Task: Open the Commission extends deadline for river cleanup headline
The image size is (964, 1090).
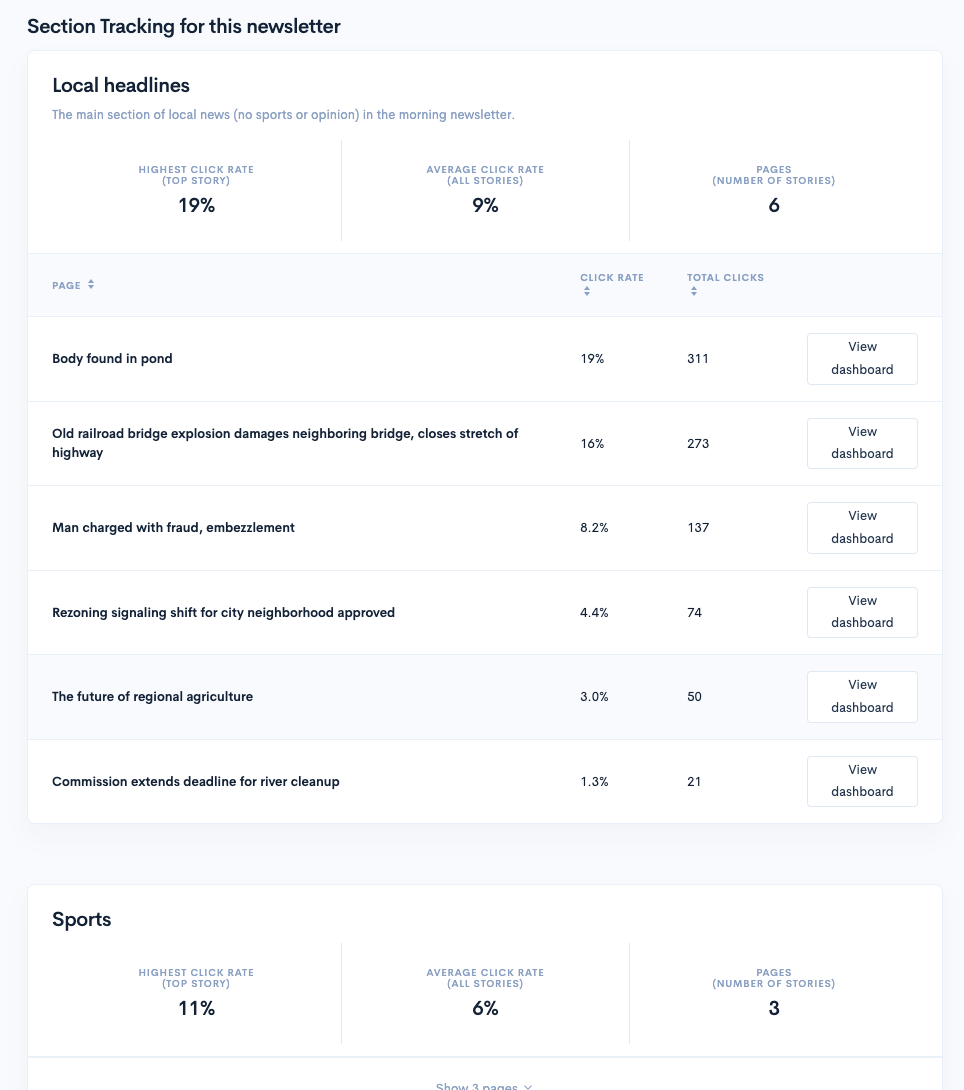Action: point(195,781)
